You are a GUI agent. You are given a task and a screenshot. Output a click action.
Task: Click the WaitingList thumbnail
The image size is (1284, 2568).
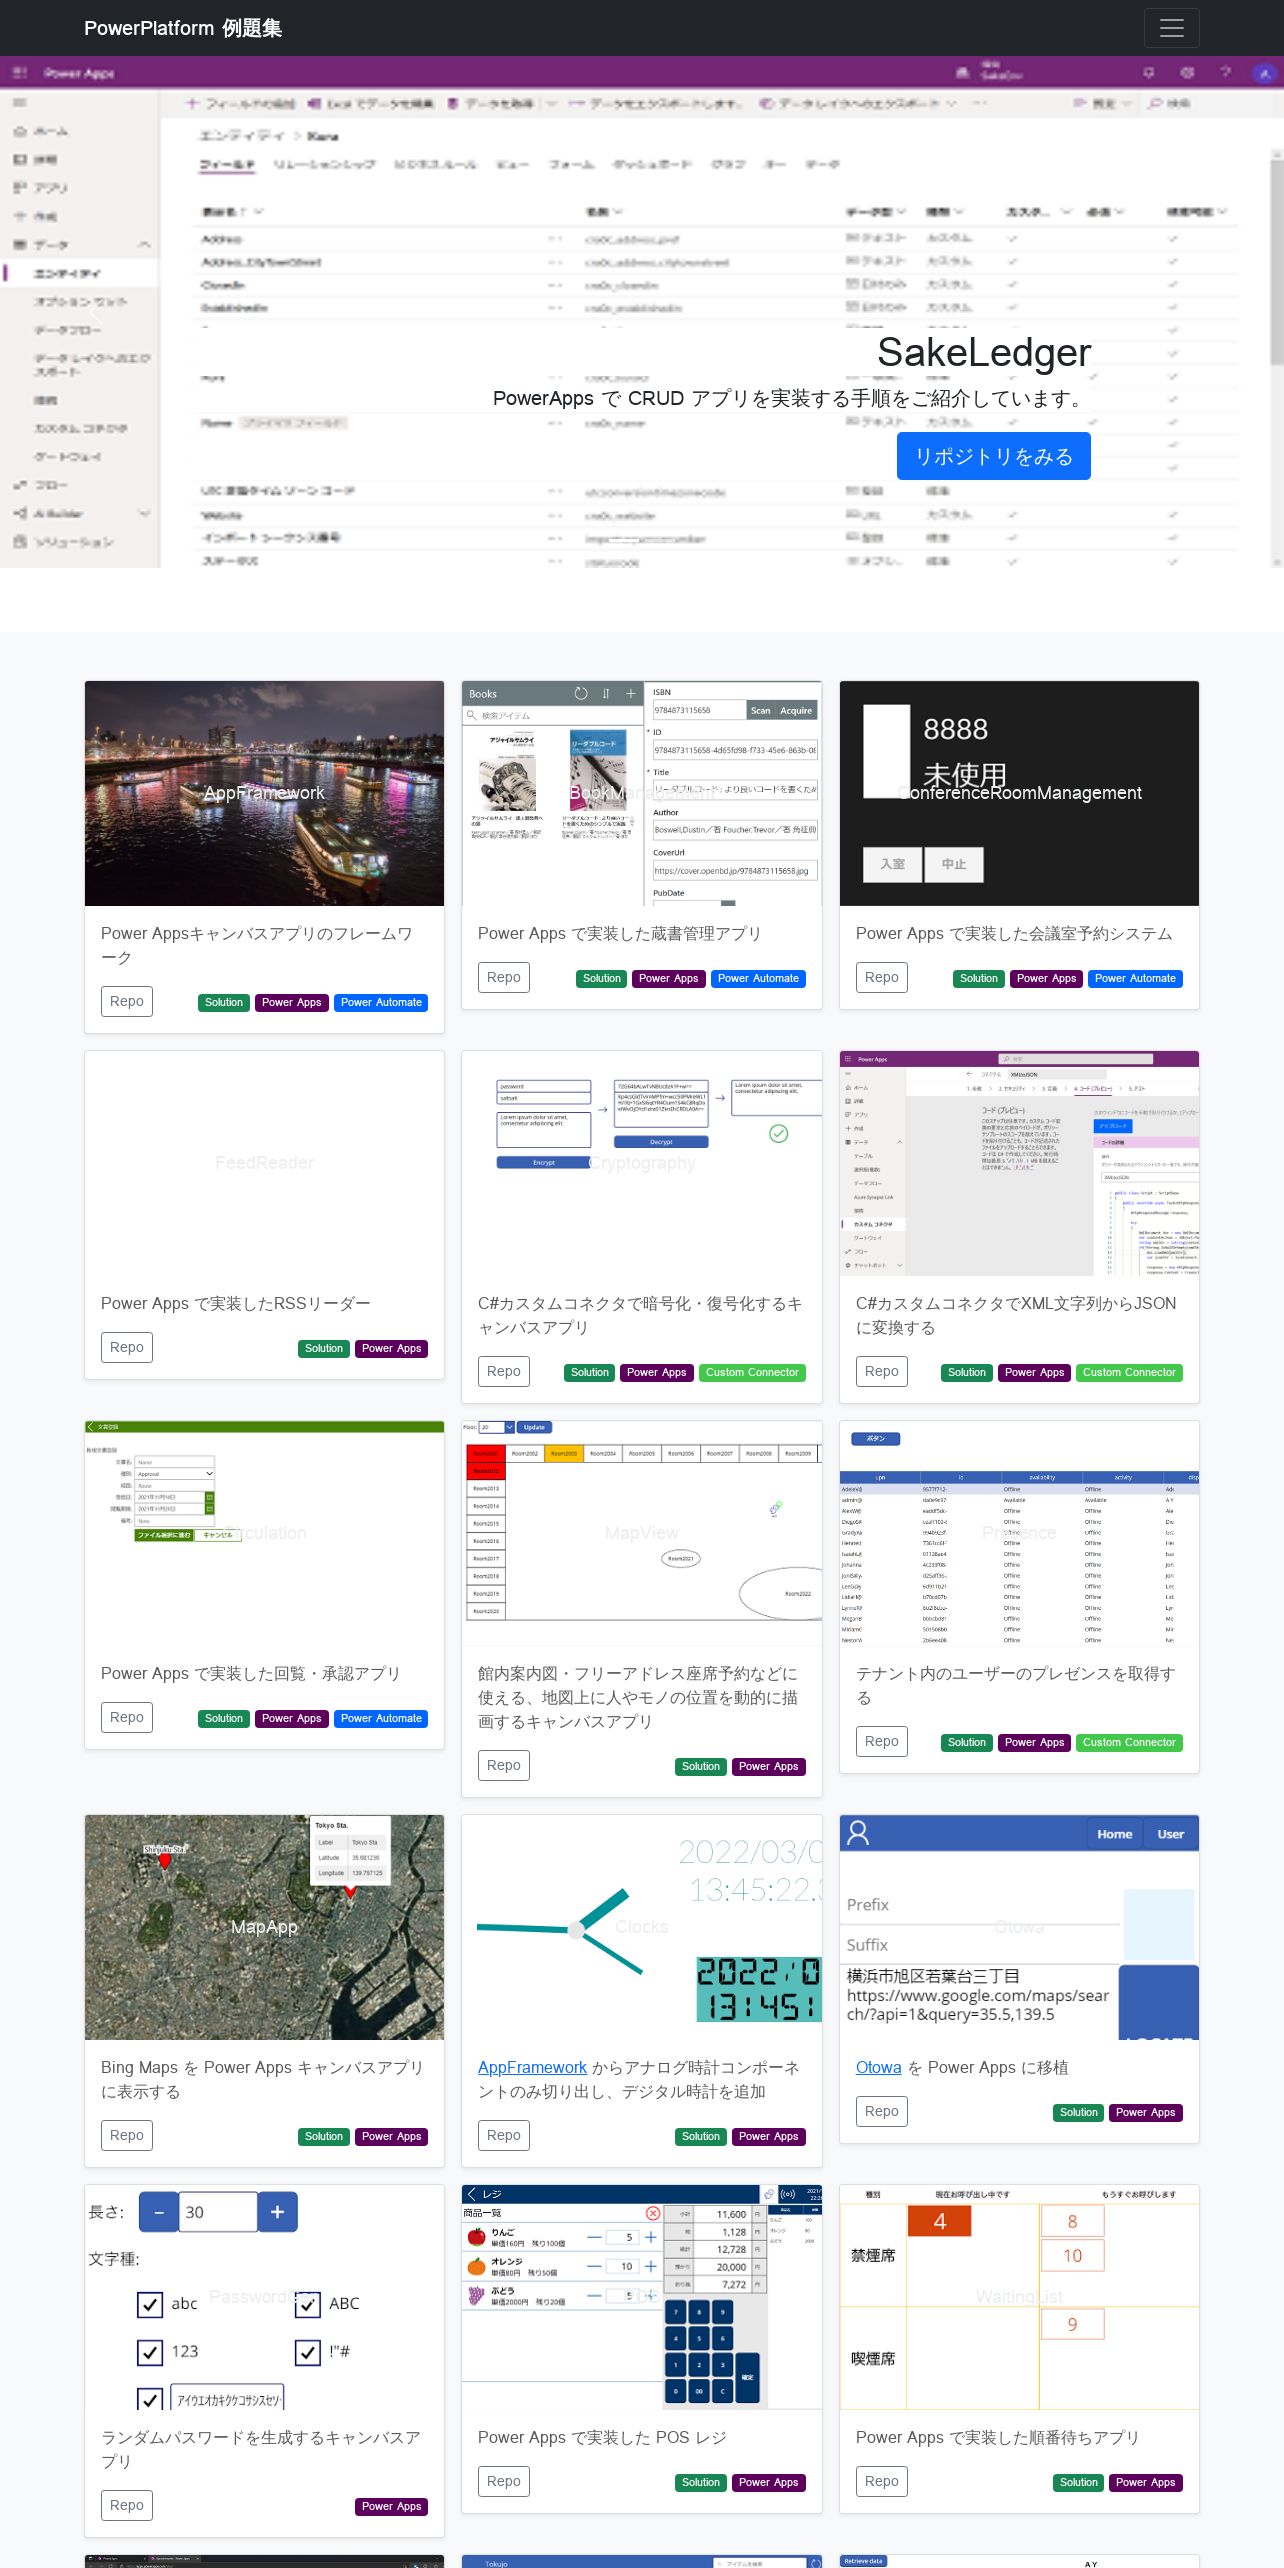pos(1019,2297)
